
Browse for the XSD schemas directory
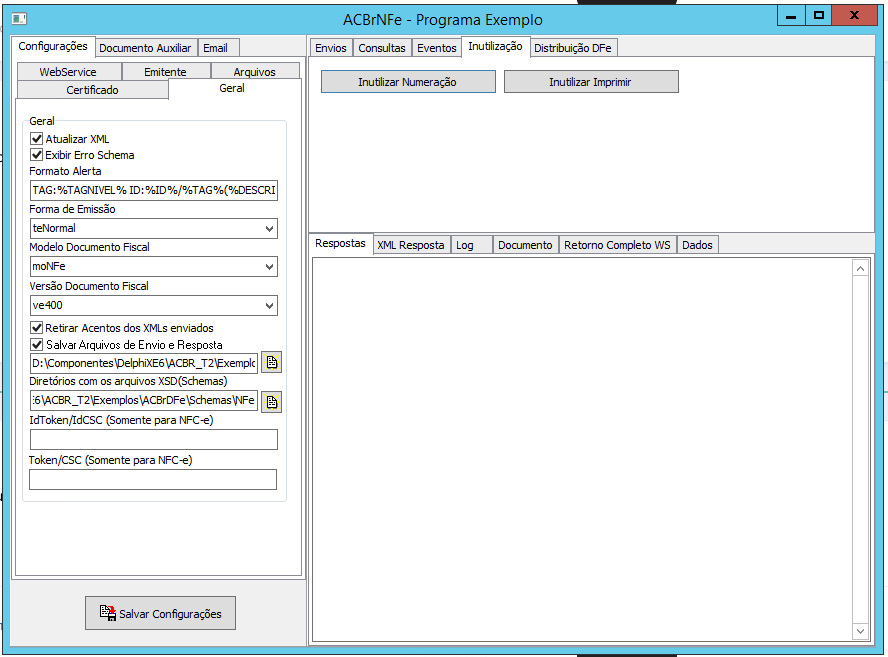coord(272,402)
